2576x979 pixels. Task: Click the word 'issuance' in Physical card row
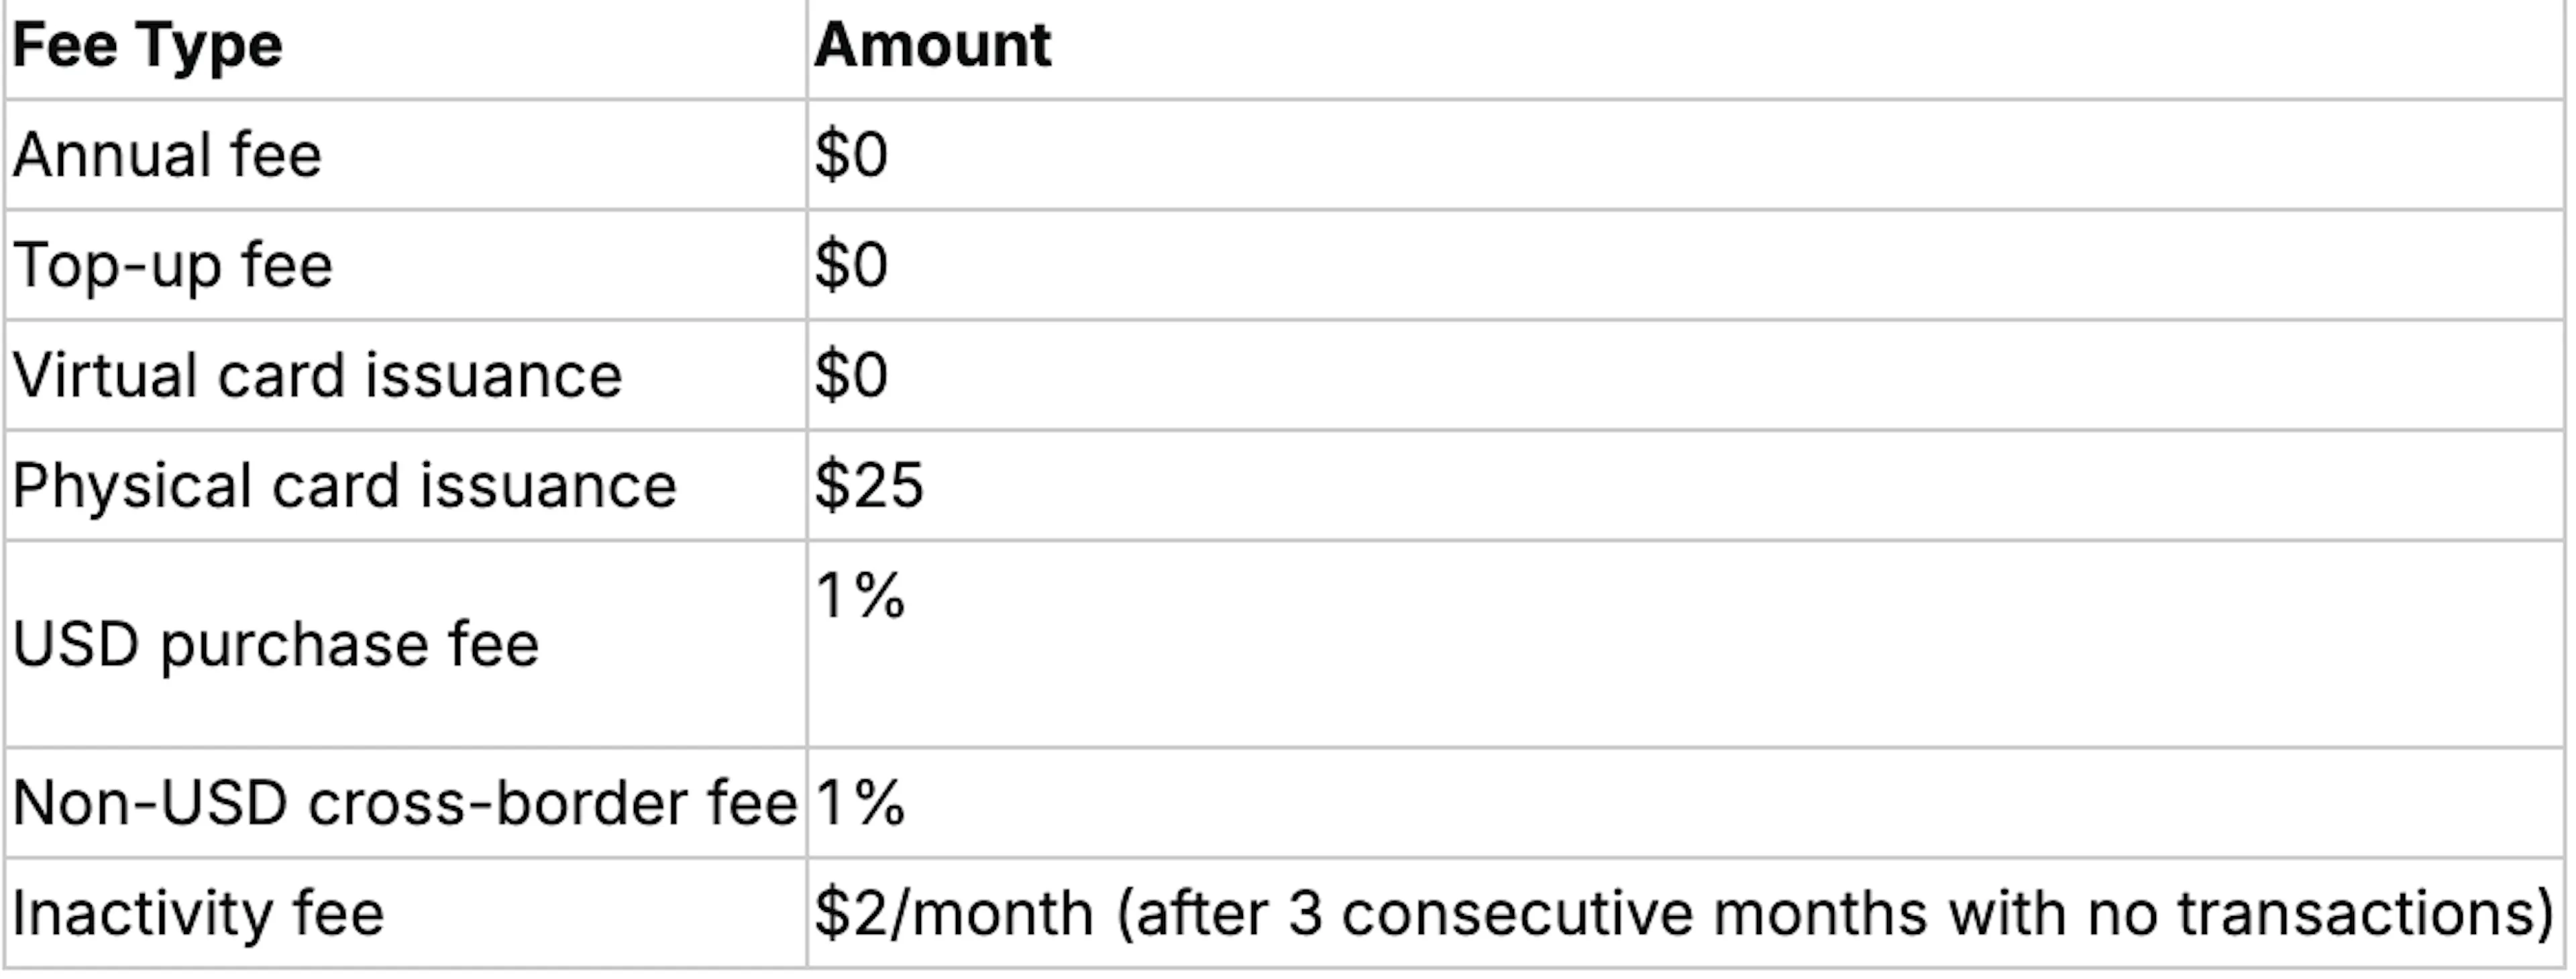point(547,486)
